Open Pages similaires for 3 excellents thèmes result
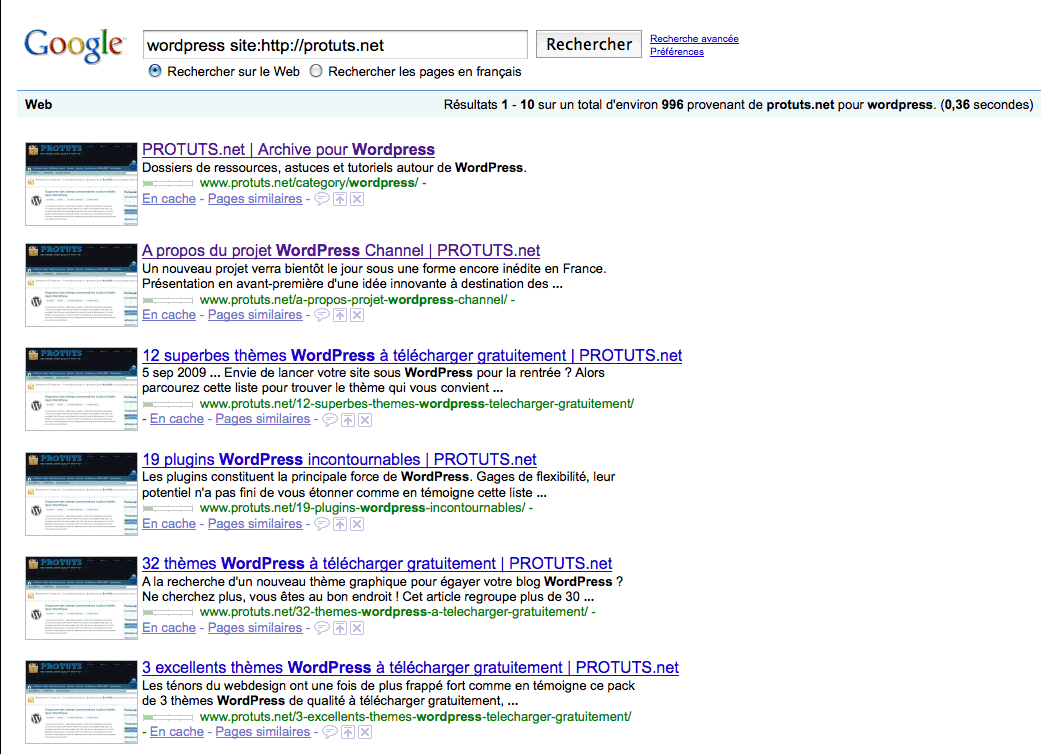Screen dimensions: 1042x754 click(262, 731)
